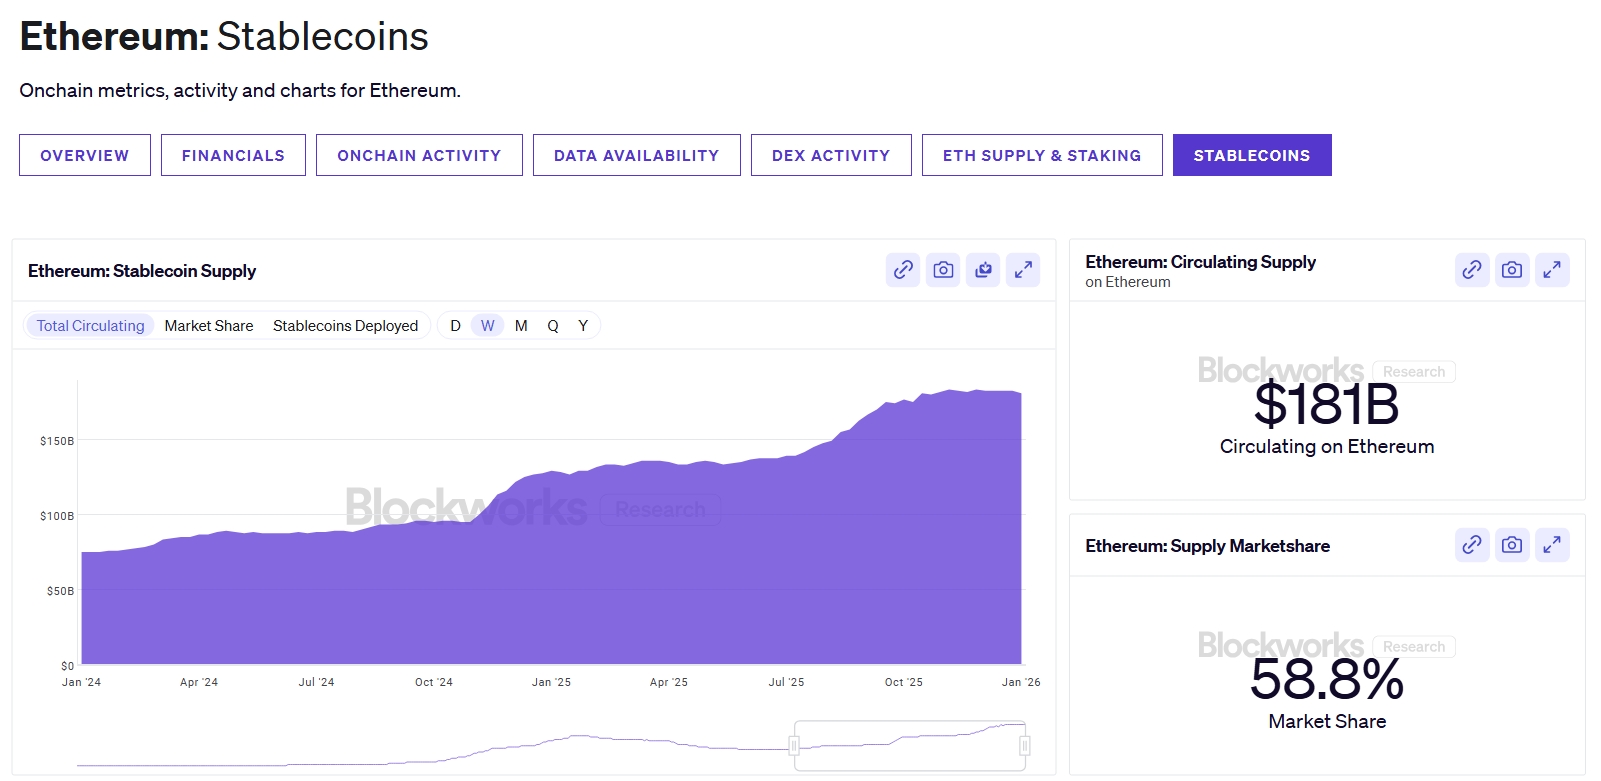This screenshot has height=781, width=1601.
Task: Expand Supply Marketshare card to fullscreen
Action: [1552, 545]
